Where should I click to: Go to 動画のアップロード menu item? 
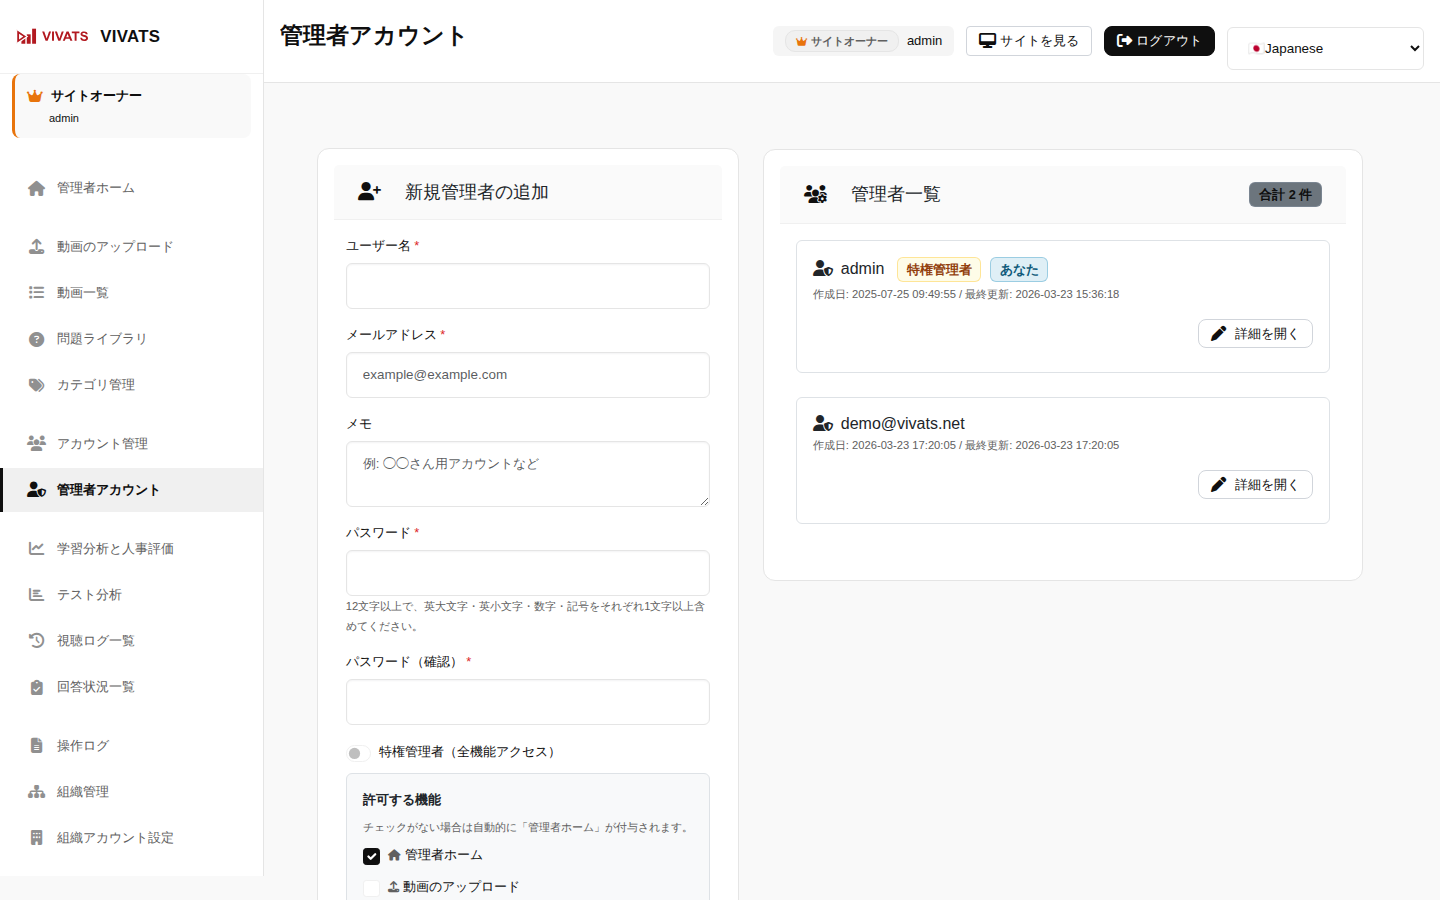(132, 247)
